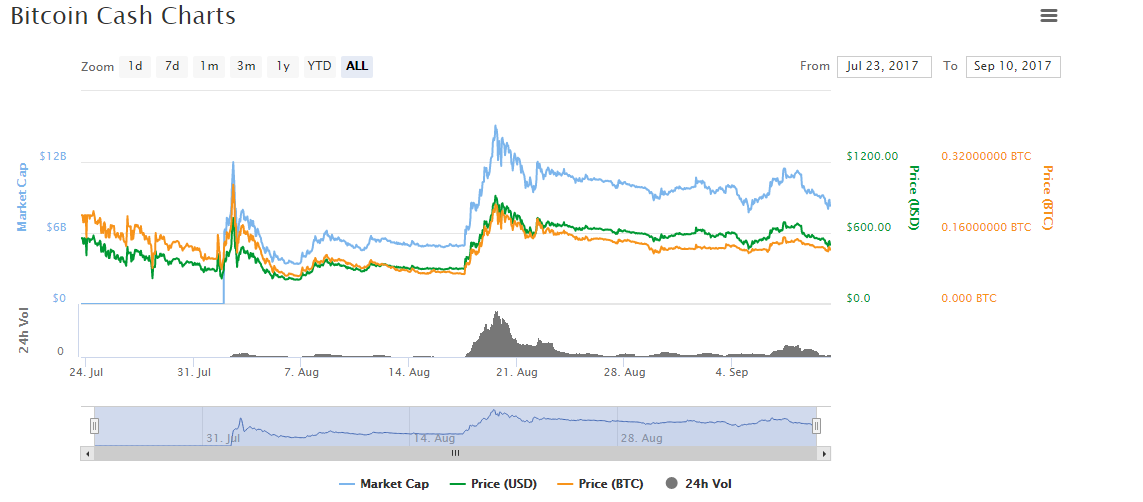Click the 7. Aug date tick label
The image size is (1143, 502).
[x=301, y=372]
